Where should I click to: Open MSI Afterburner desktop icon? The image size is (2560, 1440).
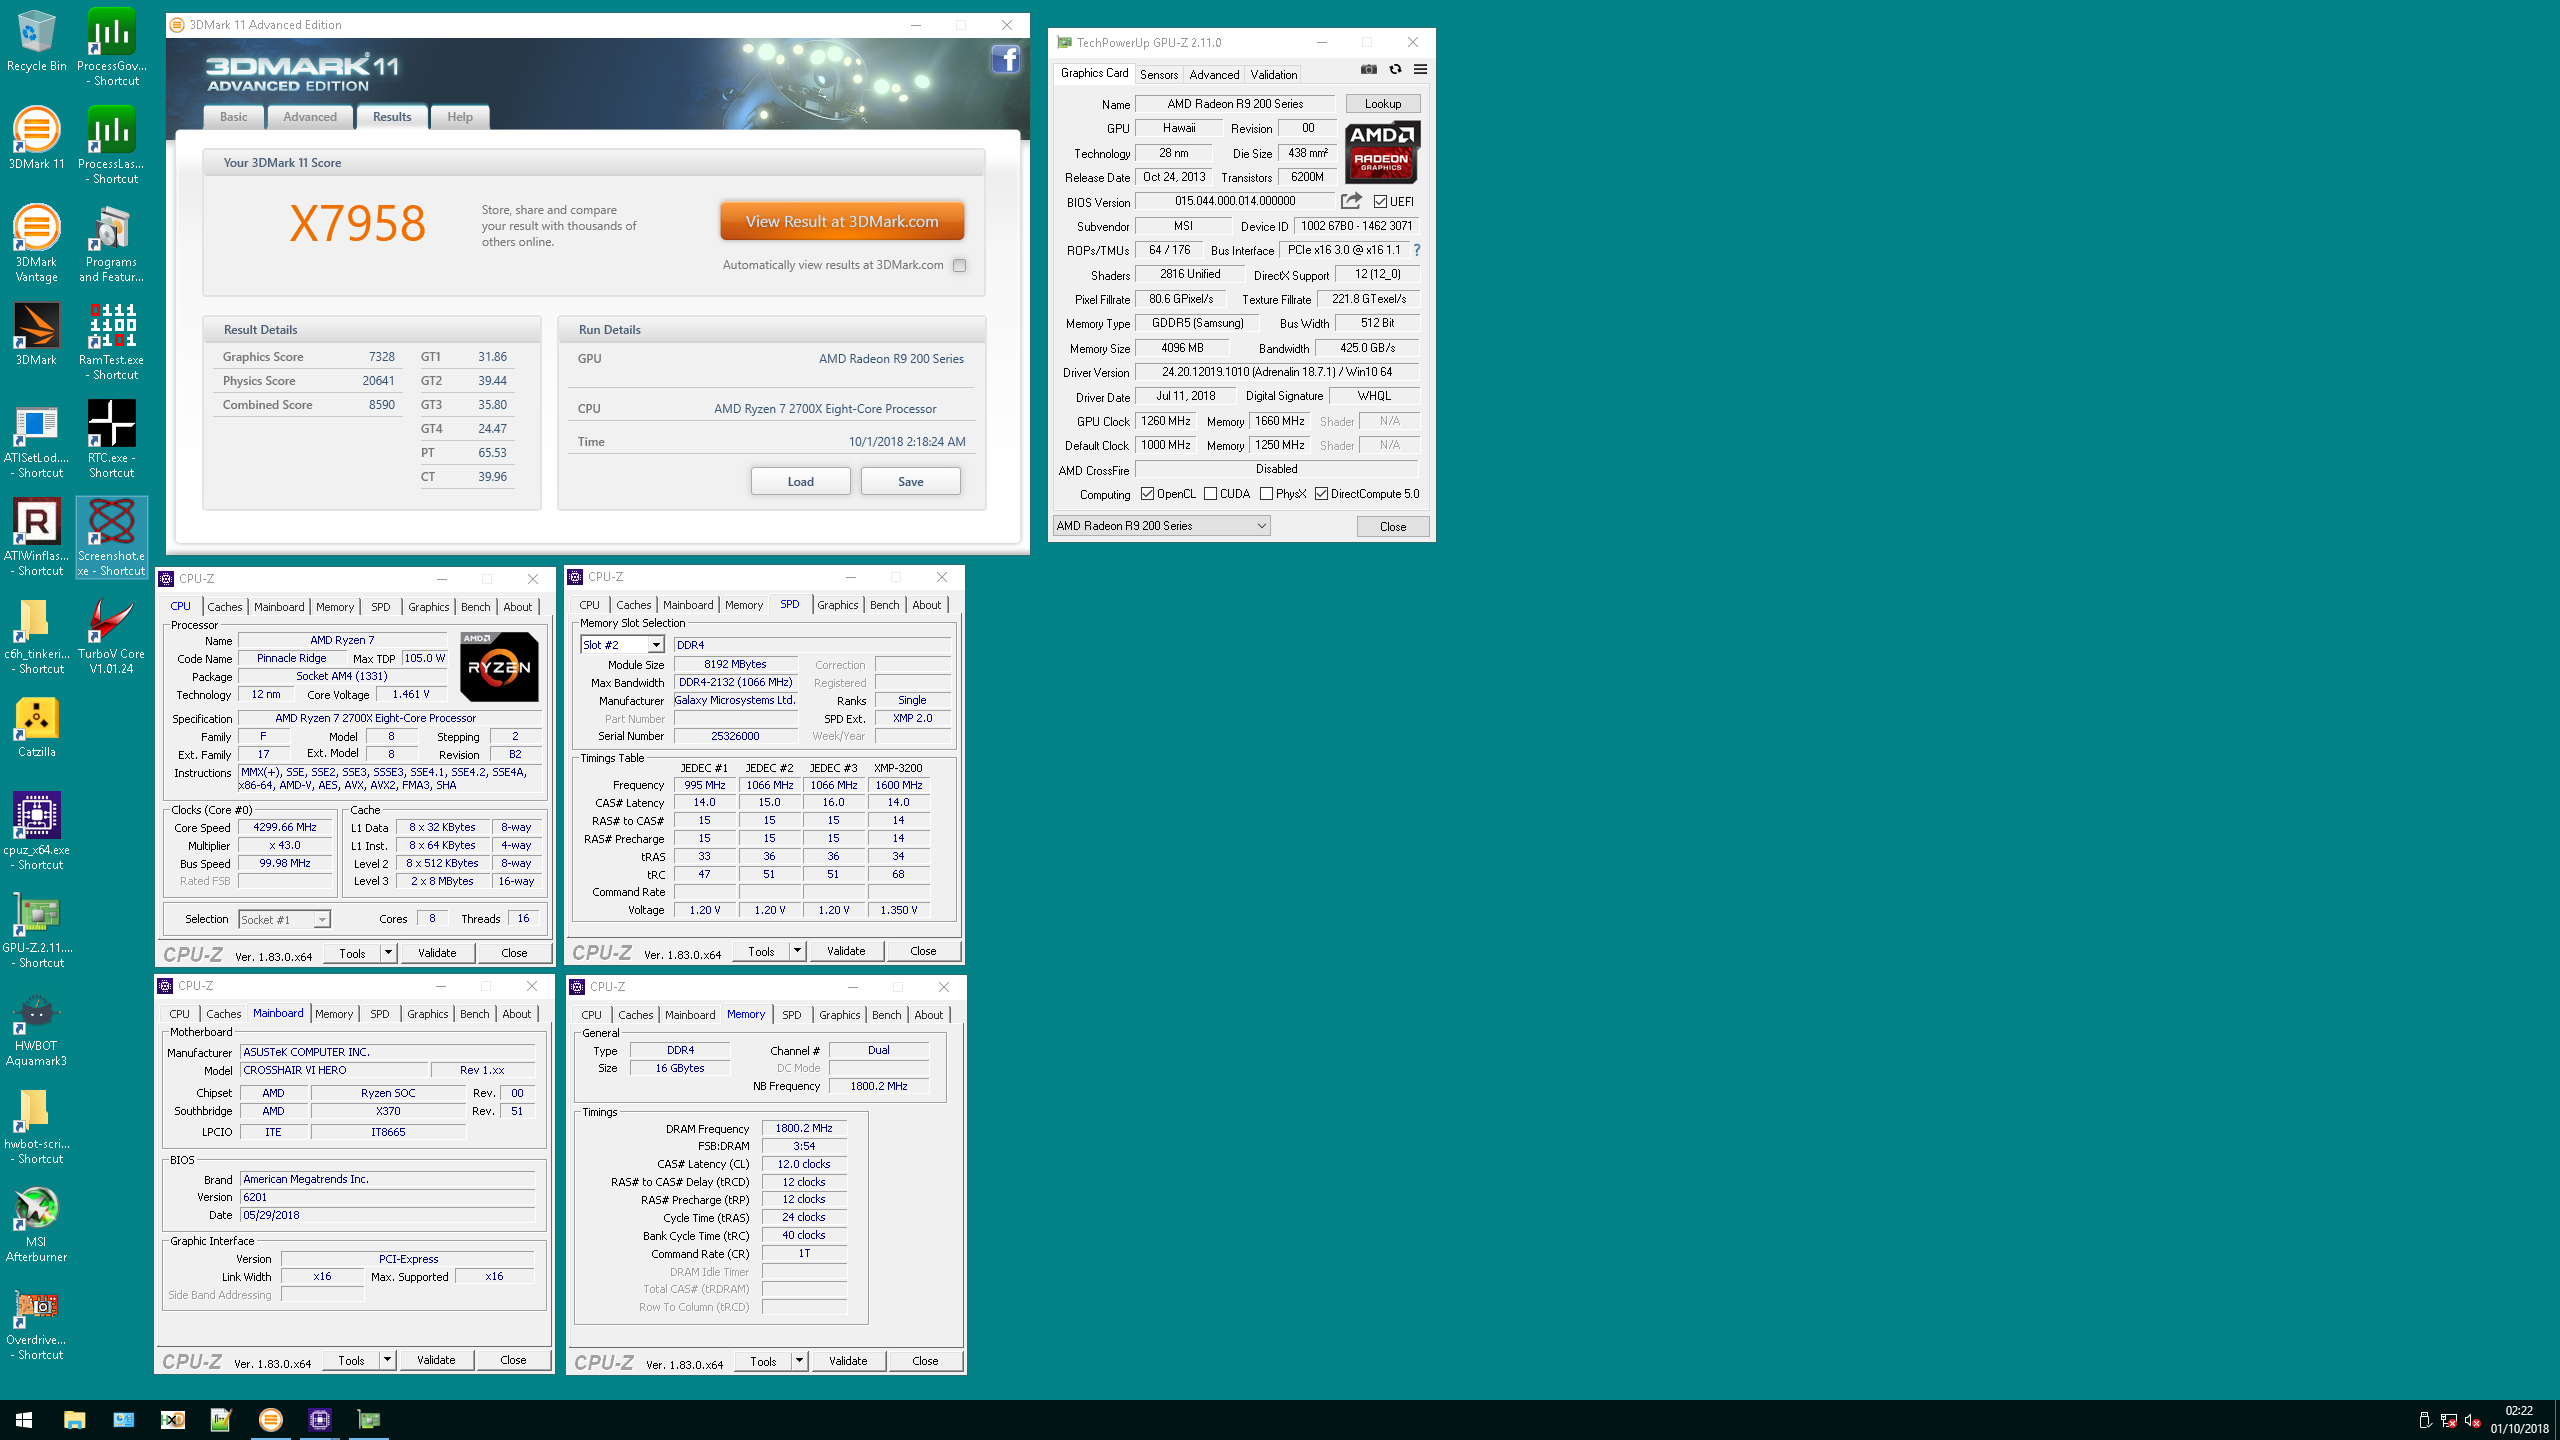[37, 1224]
